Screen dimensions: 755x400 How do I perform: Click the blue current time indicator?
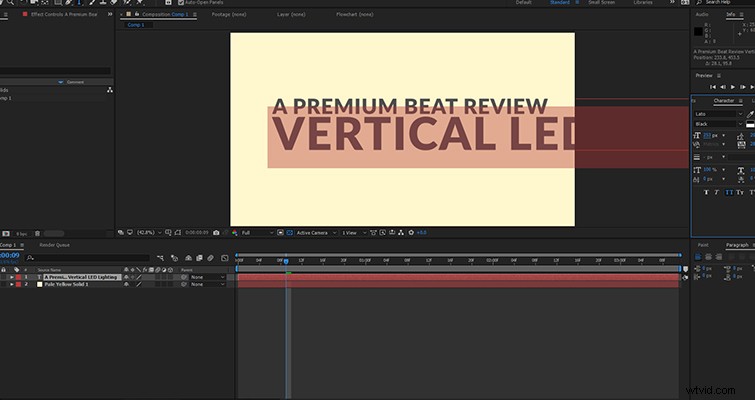[x=286, y=261]
